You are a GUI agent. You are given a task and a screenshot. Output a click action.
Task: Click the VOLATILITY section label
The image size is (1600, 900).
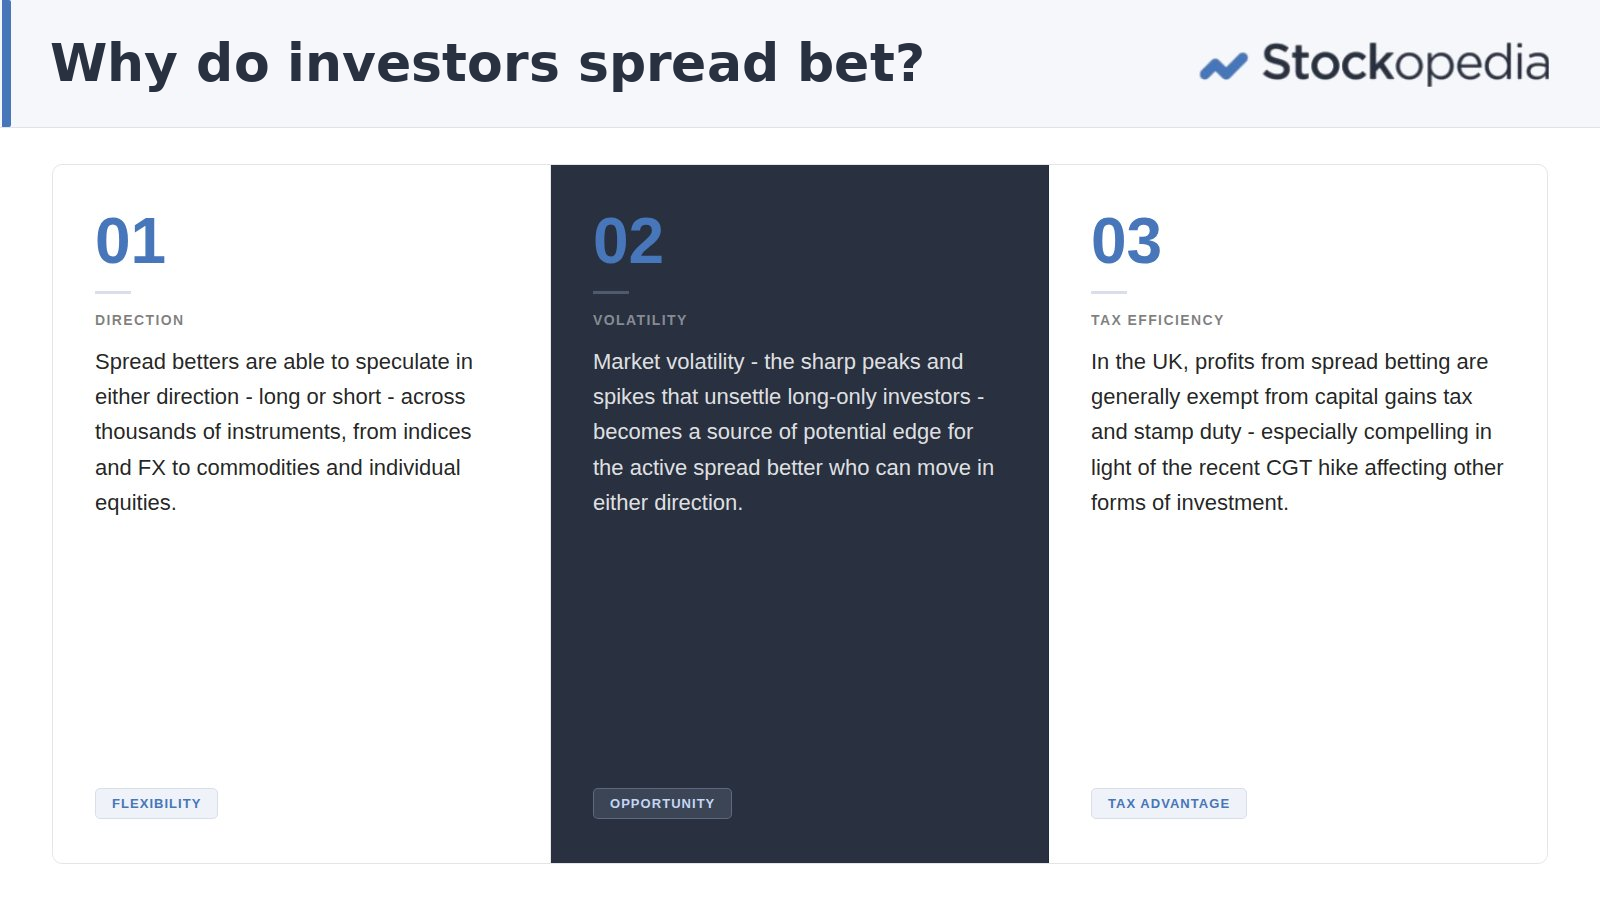pos(640,320)
